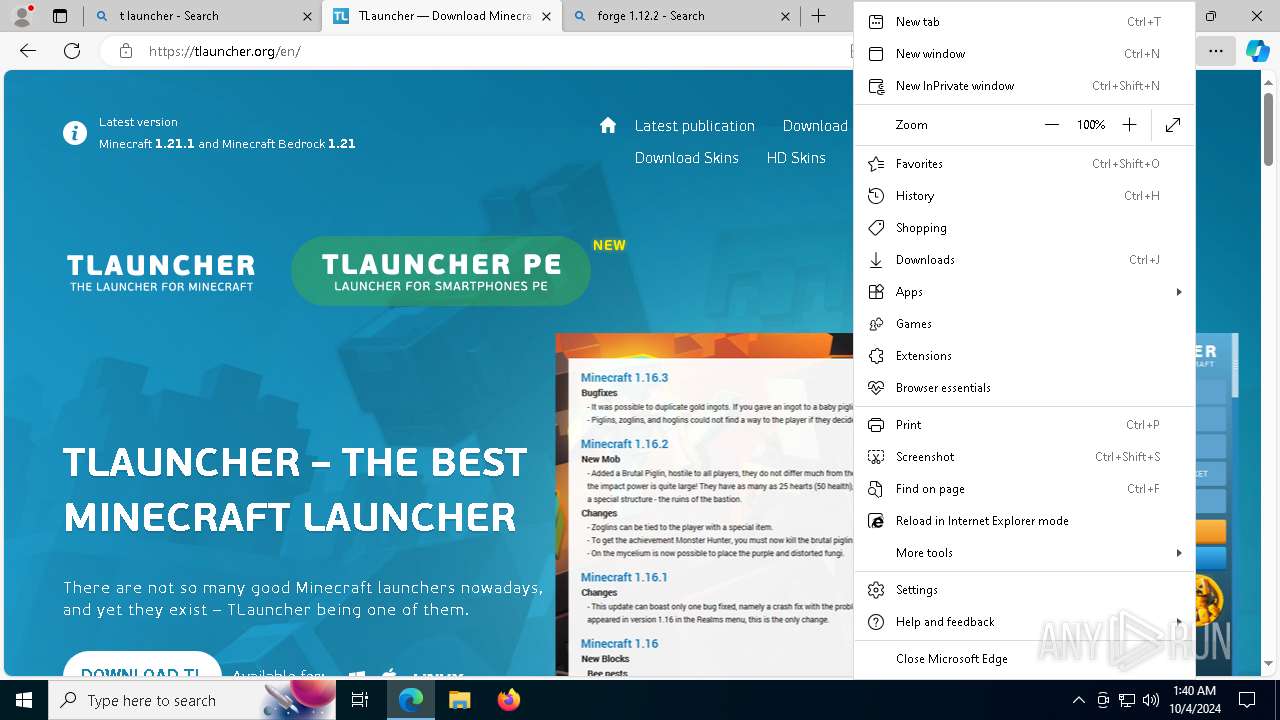Viewport: 1280px width, 720px height.
Task: Go back with the browser arrow
Action: (x=28, y=51)
